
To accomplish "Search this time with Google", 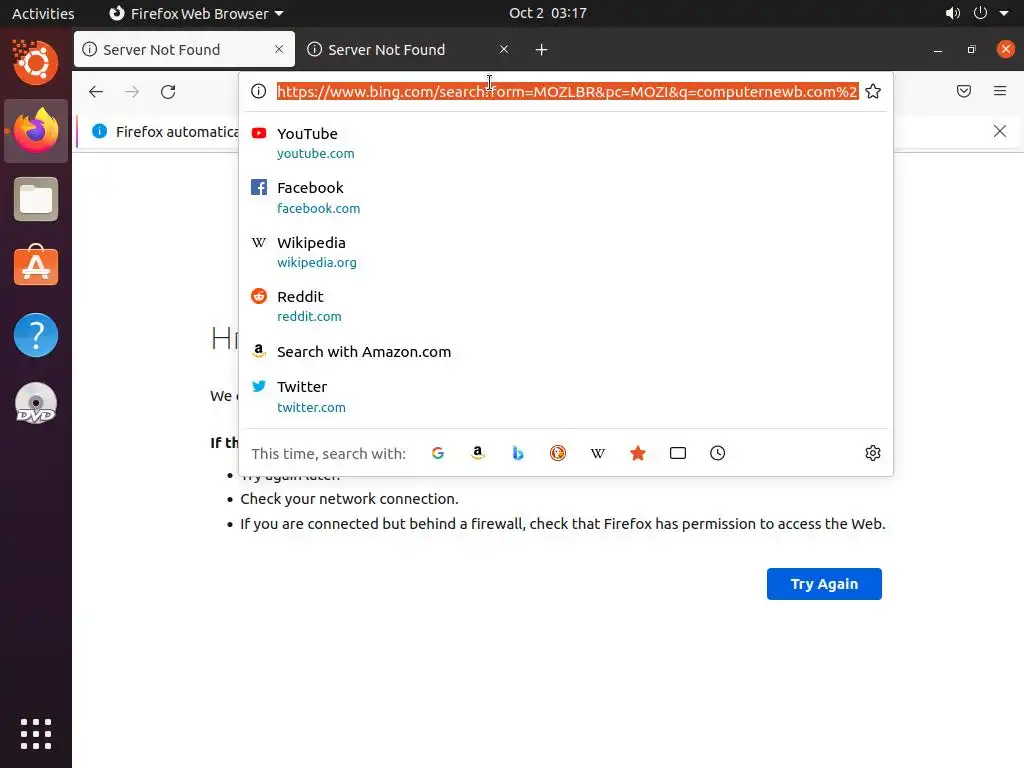I will 438,453.
